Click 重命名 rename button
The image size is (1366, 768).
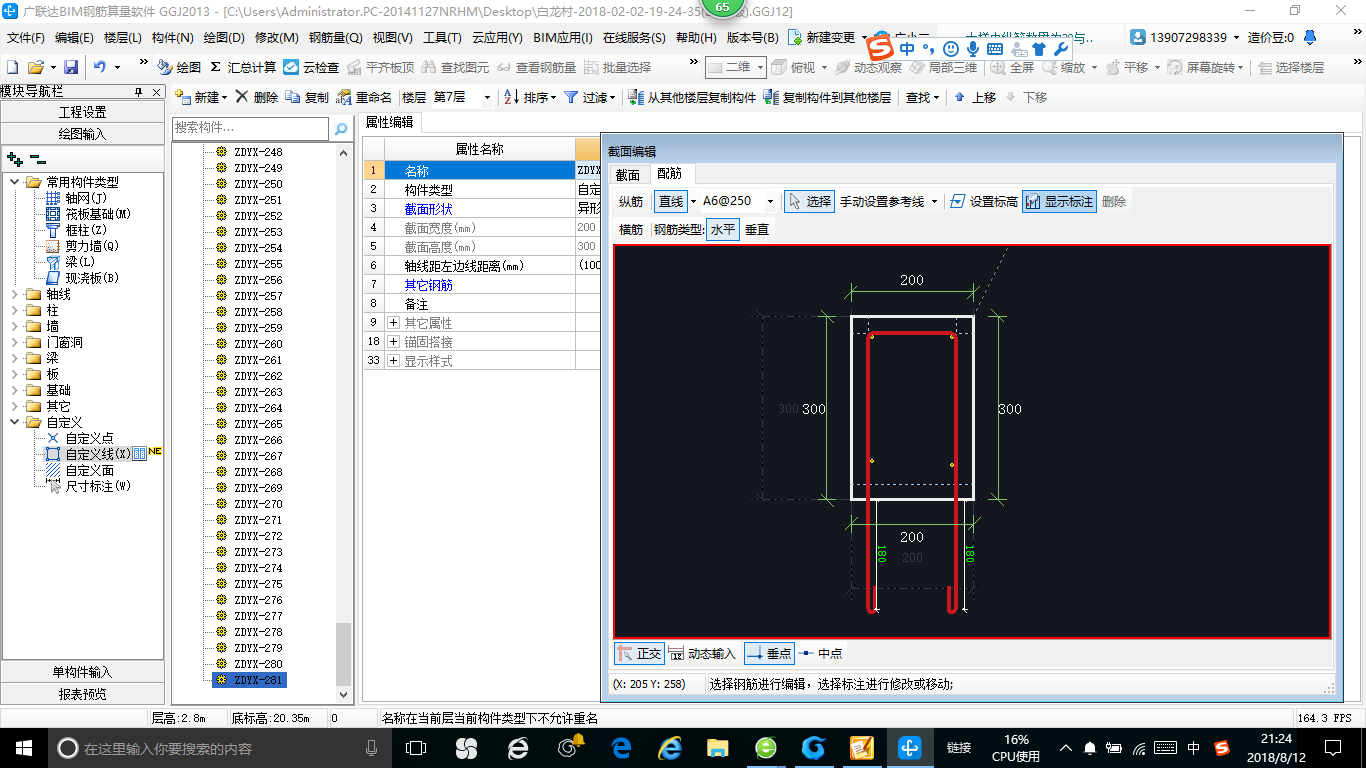coord(365,97)
